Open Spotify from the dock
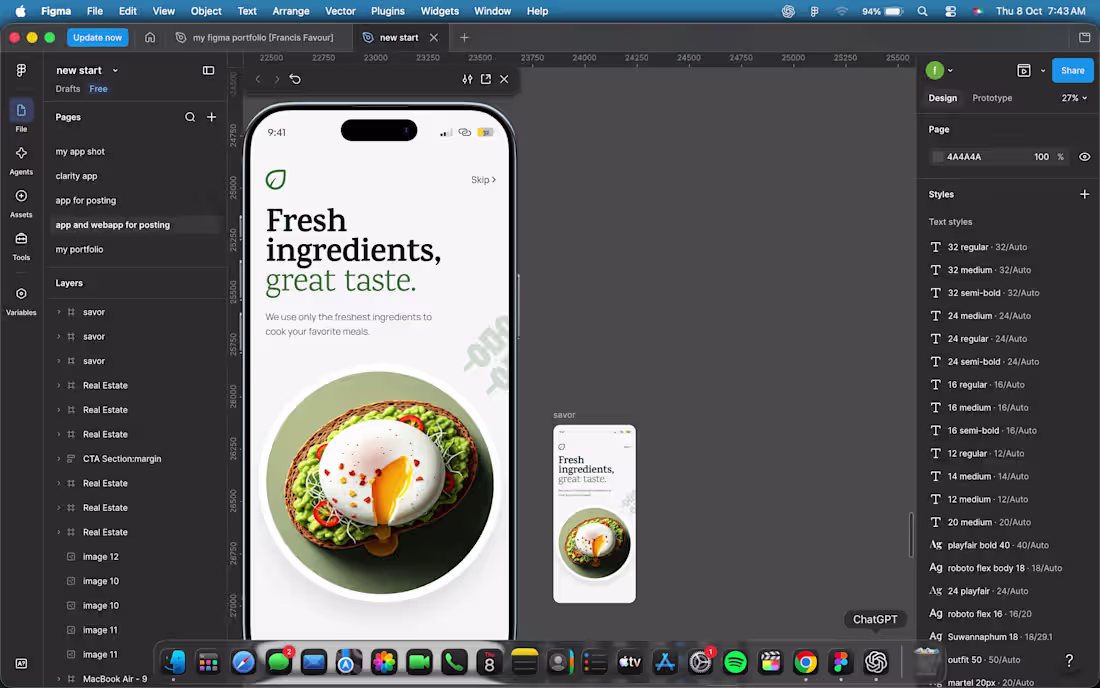1100x688 pixels. pyautogui.click(x=735, y=662)
